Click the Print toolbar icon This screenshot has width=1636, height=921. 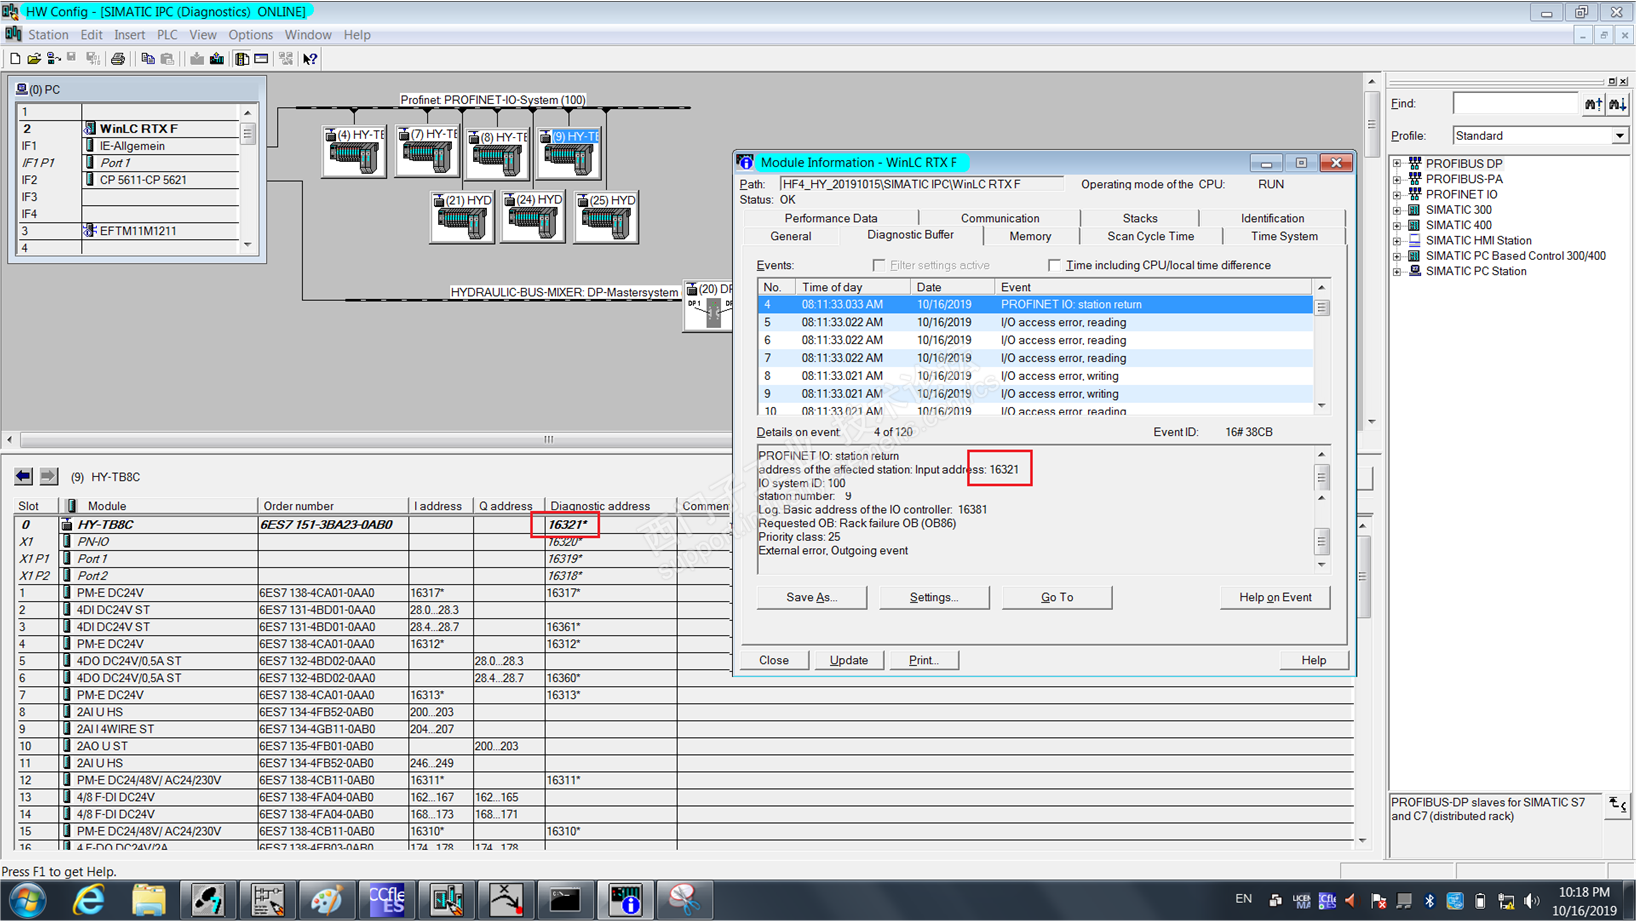tap(118, 59)
